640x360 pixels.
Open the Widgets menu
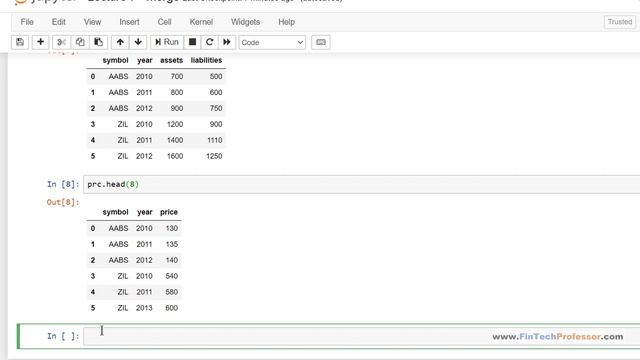(245, 22)
